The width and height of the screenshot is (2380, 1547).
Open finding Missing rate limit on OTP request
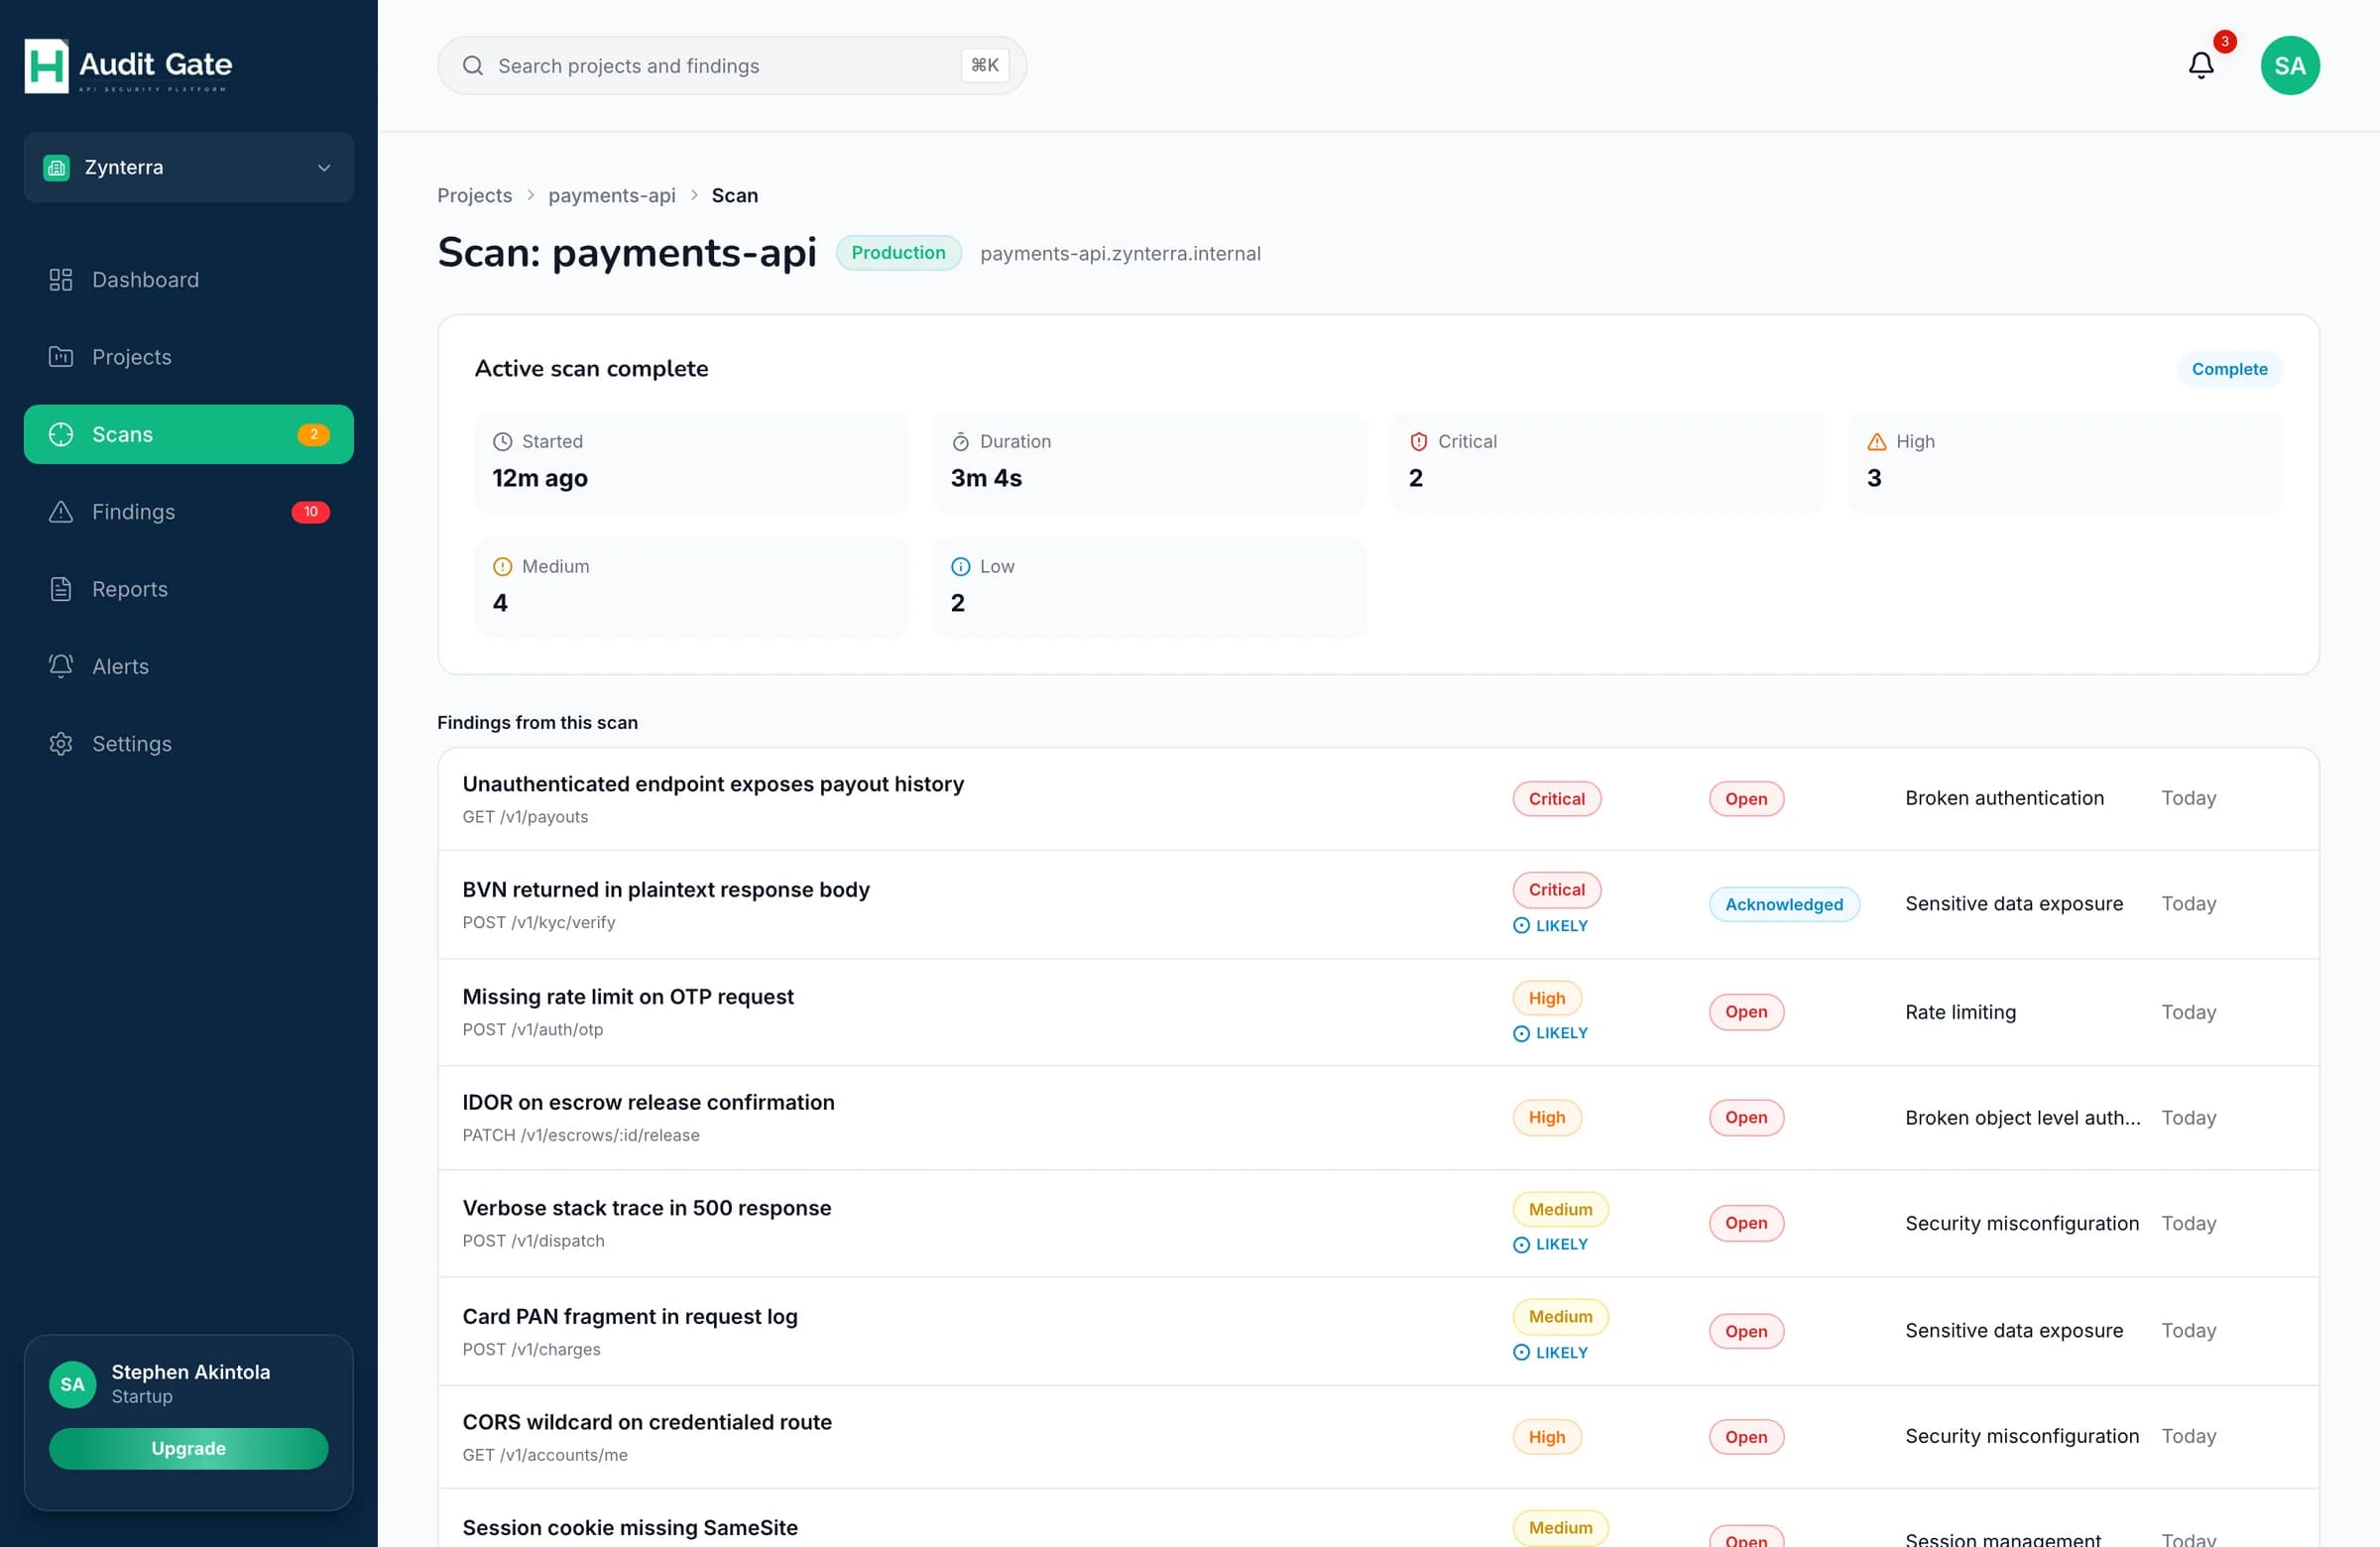tap(1378, 1013)
